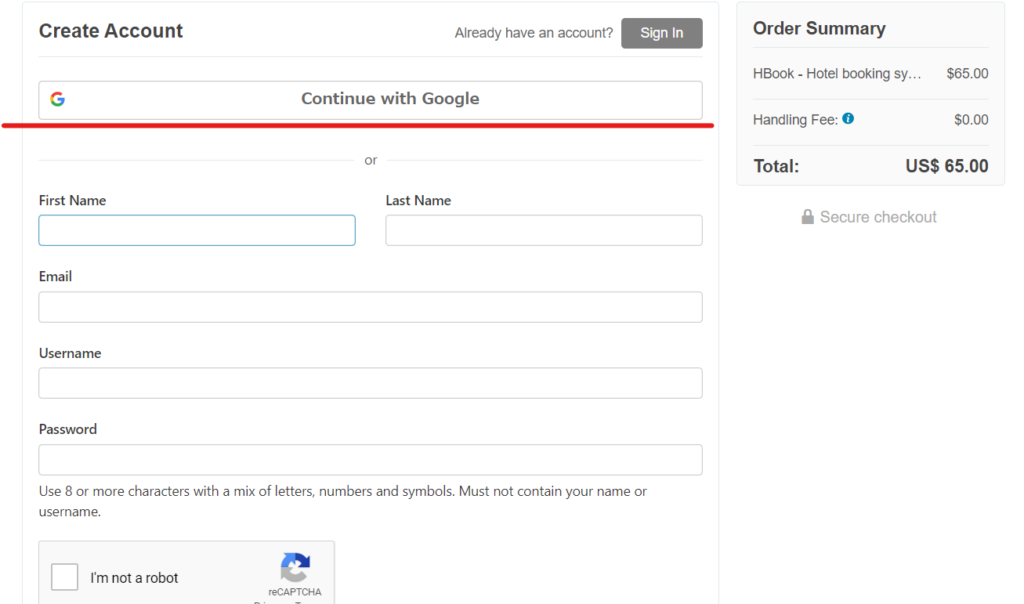
Task: Click the US$ 65.00 total amount
Action: [x=946, y=166]
